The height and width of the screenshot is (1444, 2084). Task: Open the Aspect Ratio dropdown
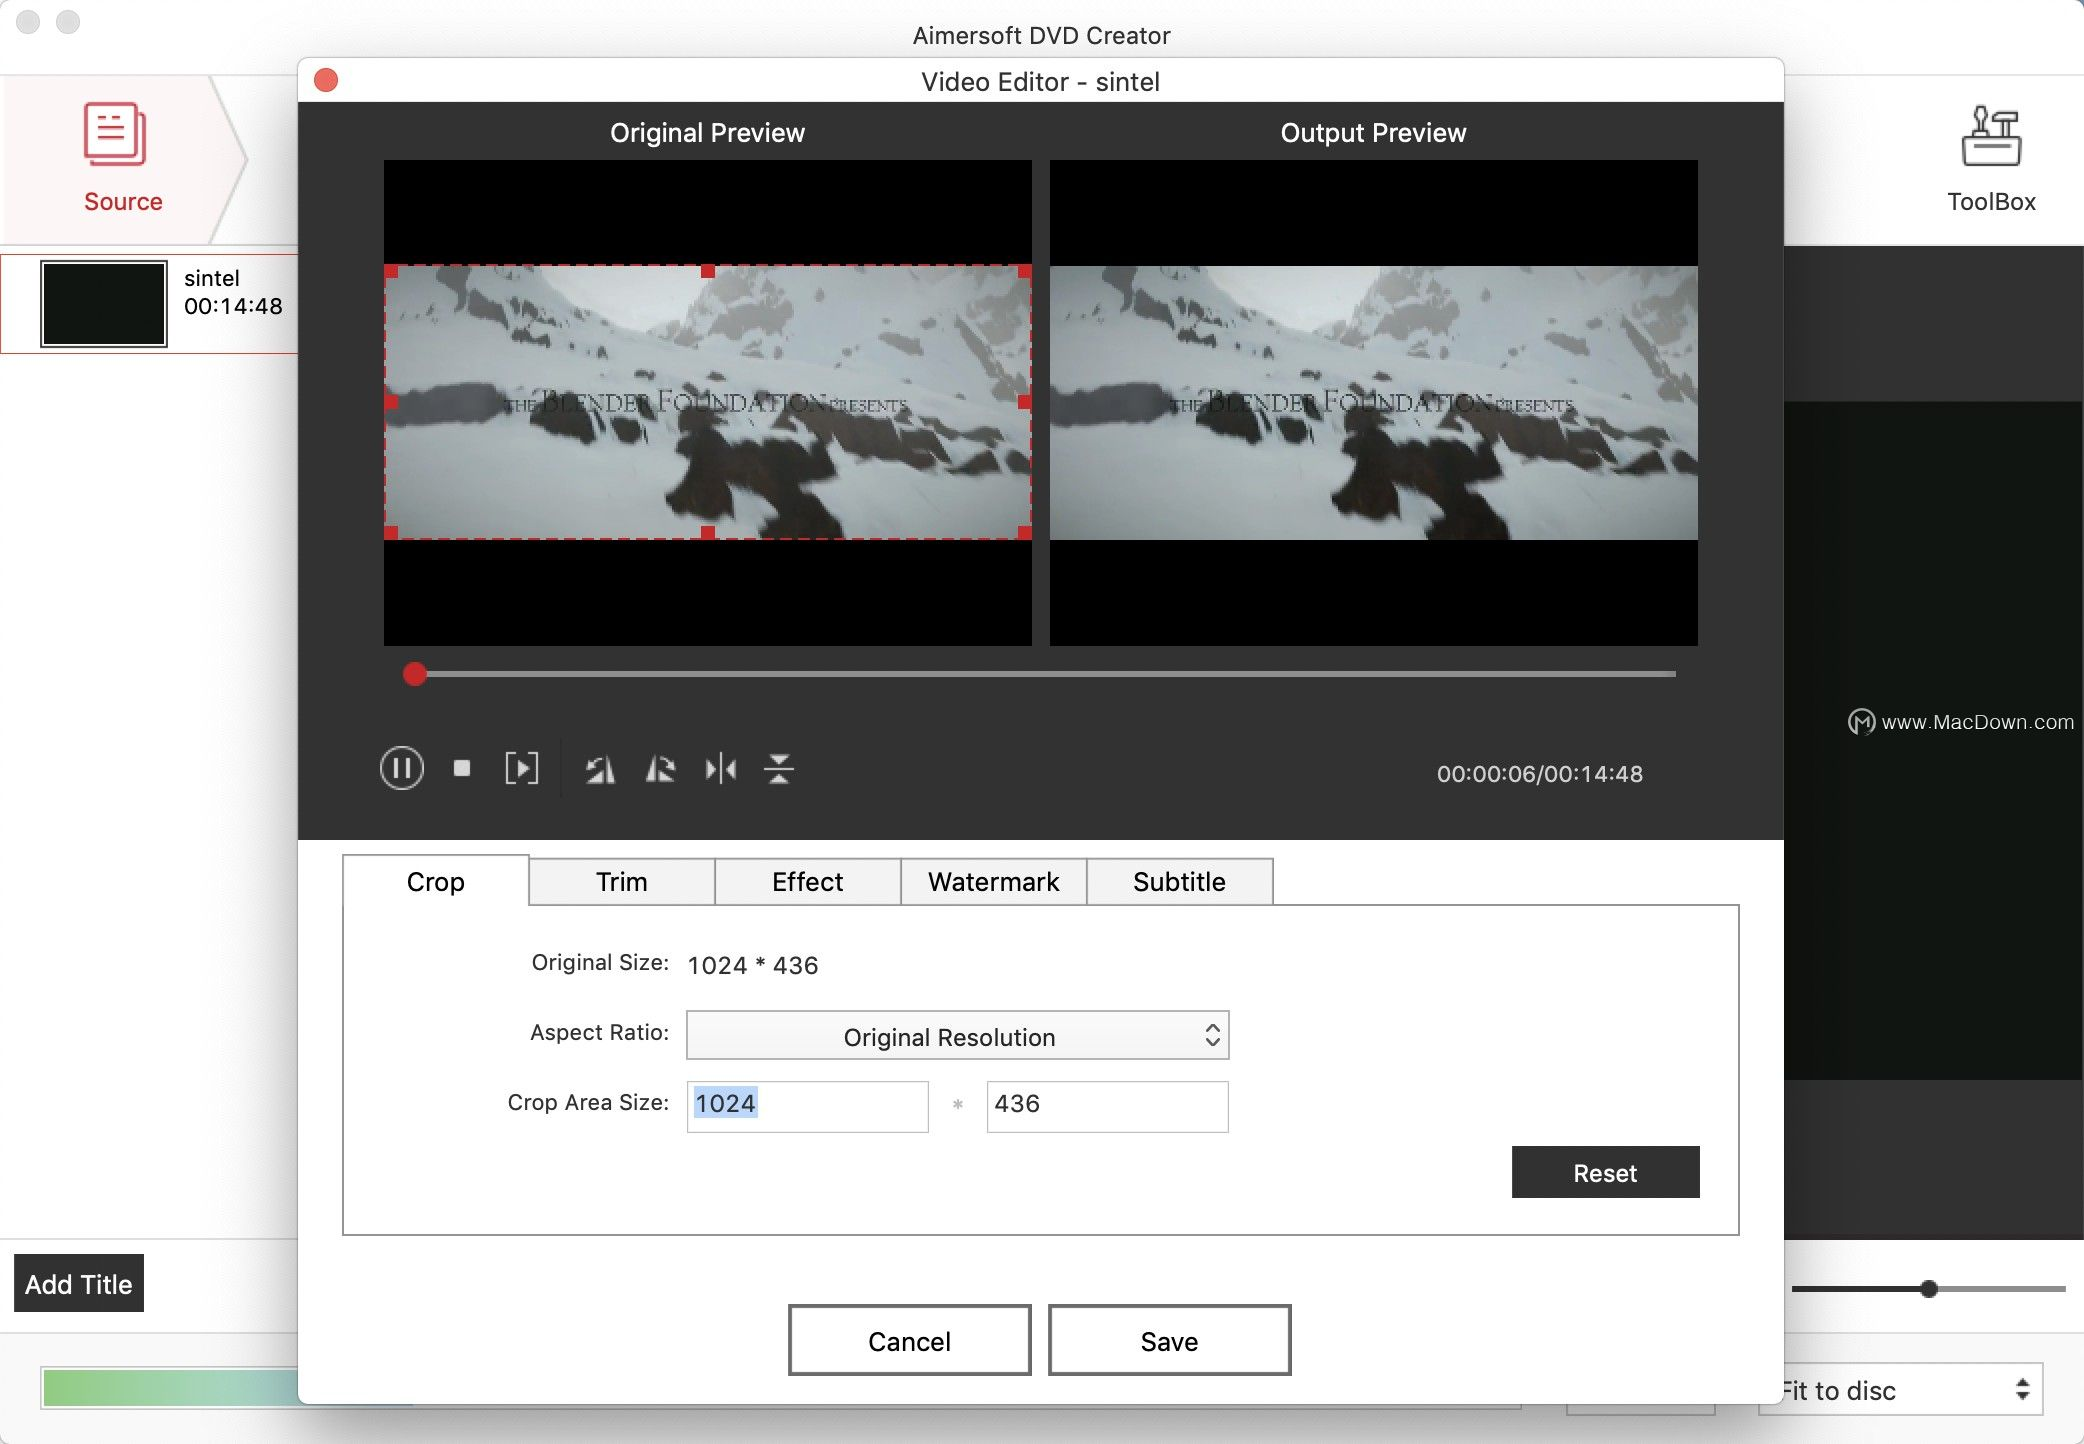957,1035
